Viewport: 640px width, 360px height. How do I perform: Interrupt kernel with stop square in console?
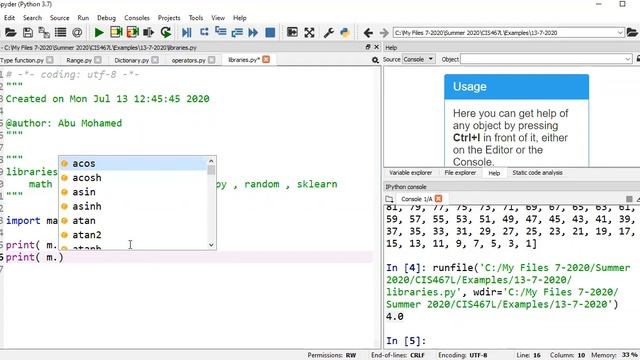(x=629, y=199)
